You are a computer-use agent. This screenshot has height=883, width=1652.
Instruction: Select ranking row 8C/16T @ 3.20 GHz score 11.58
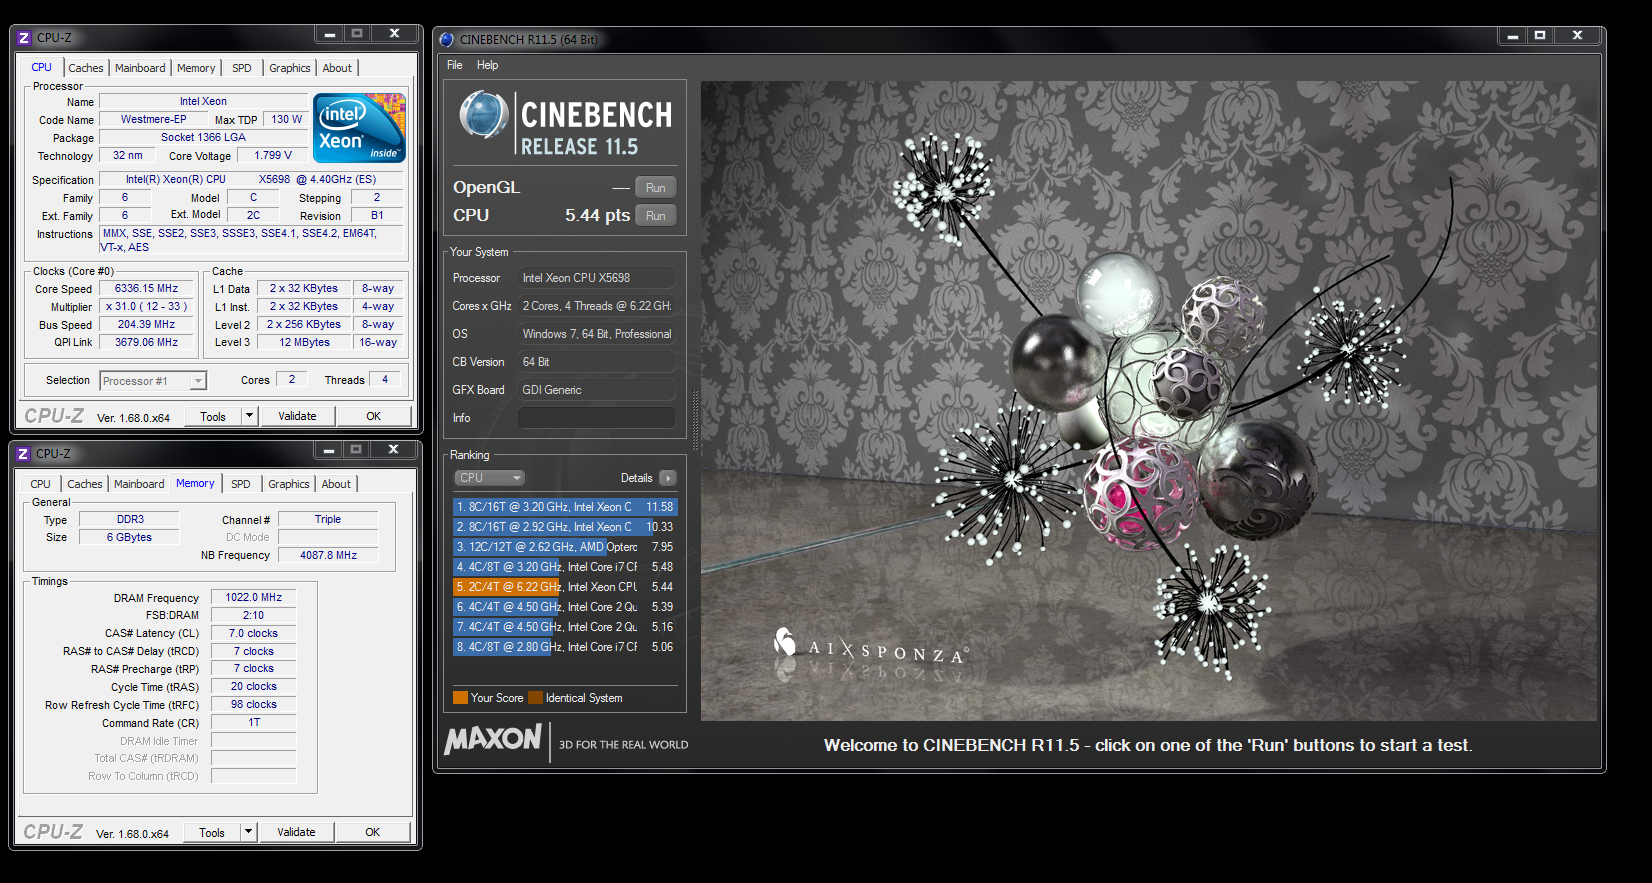coord(565,507)
